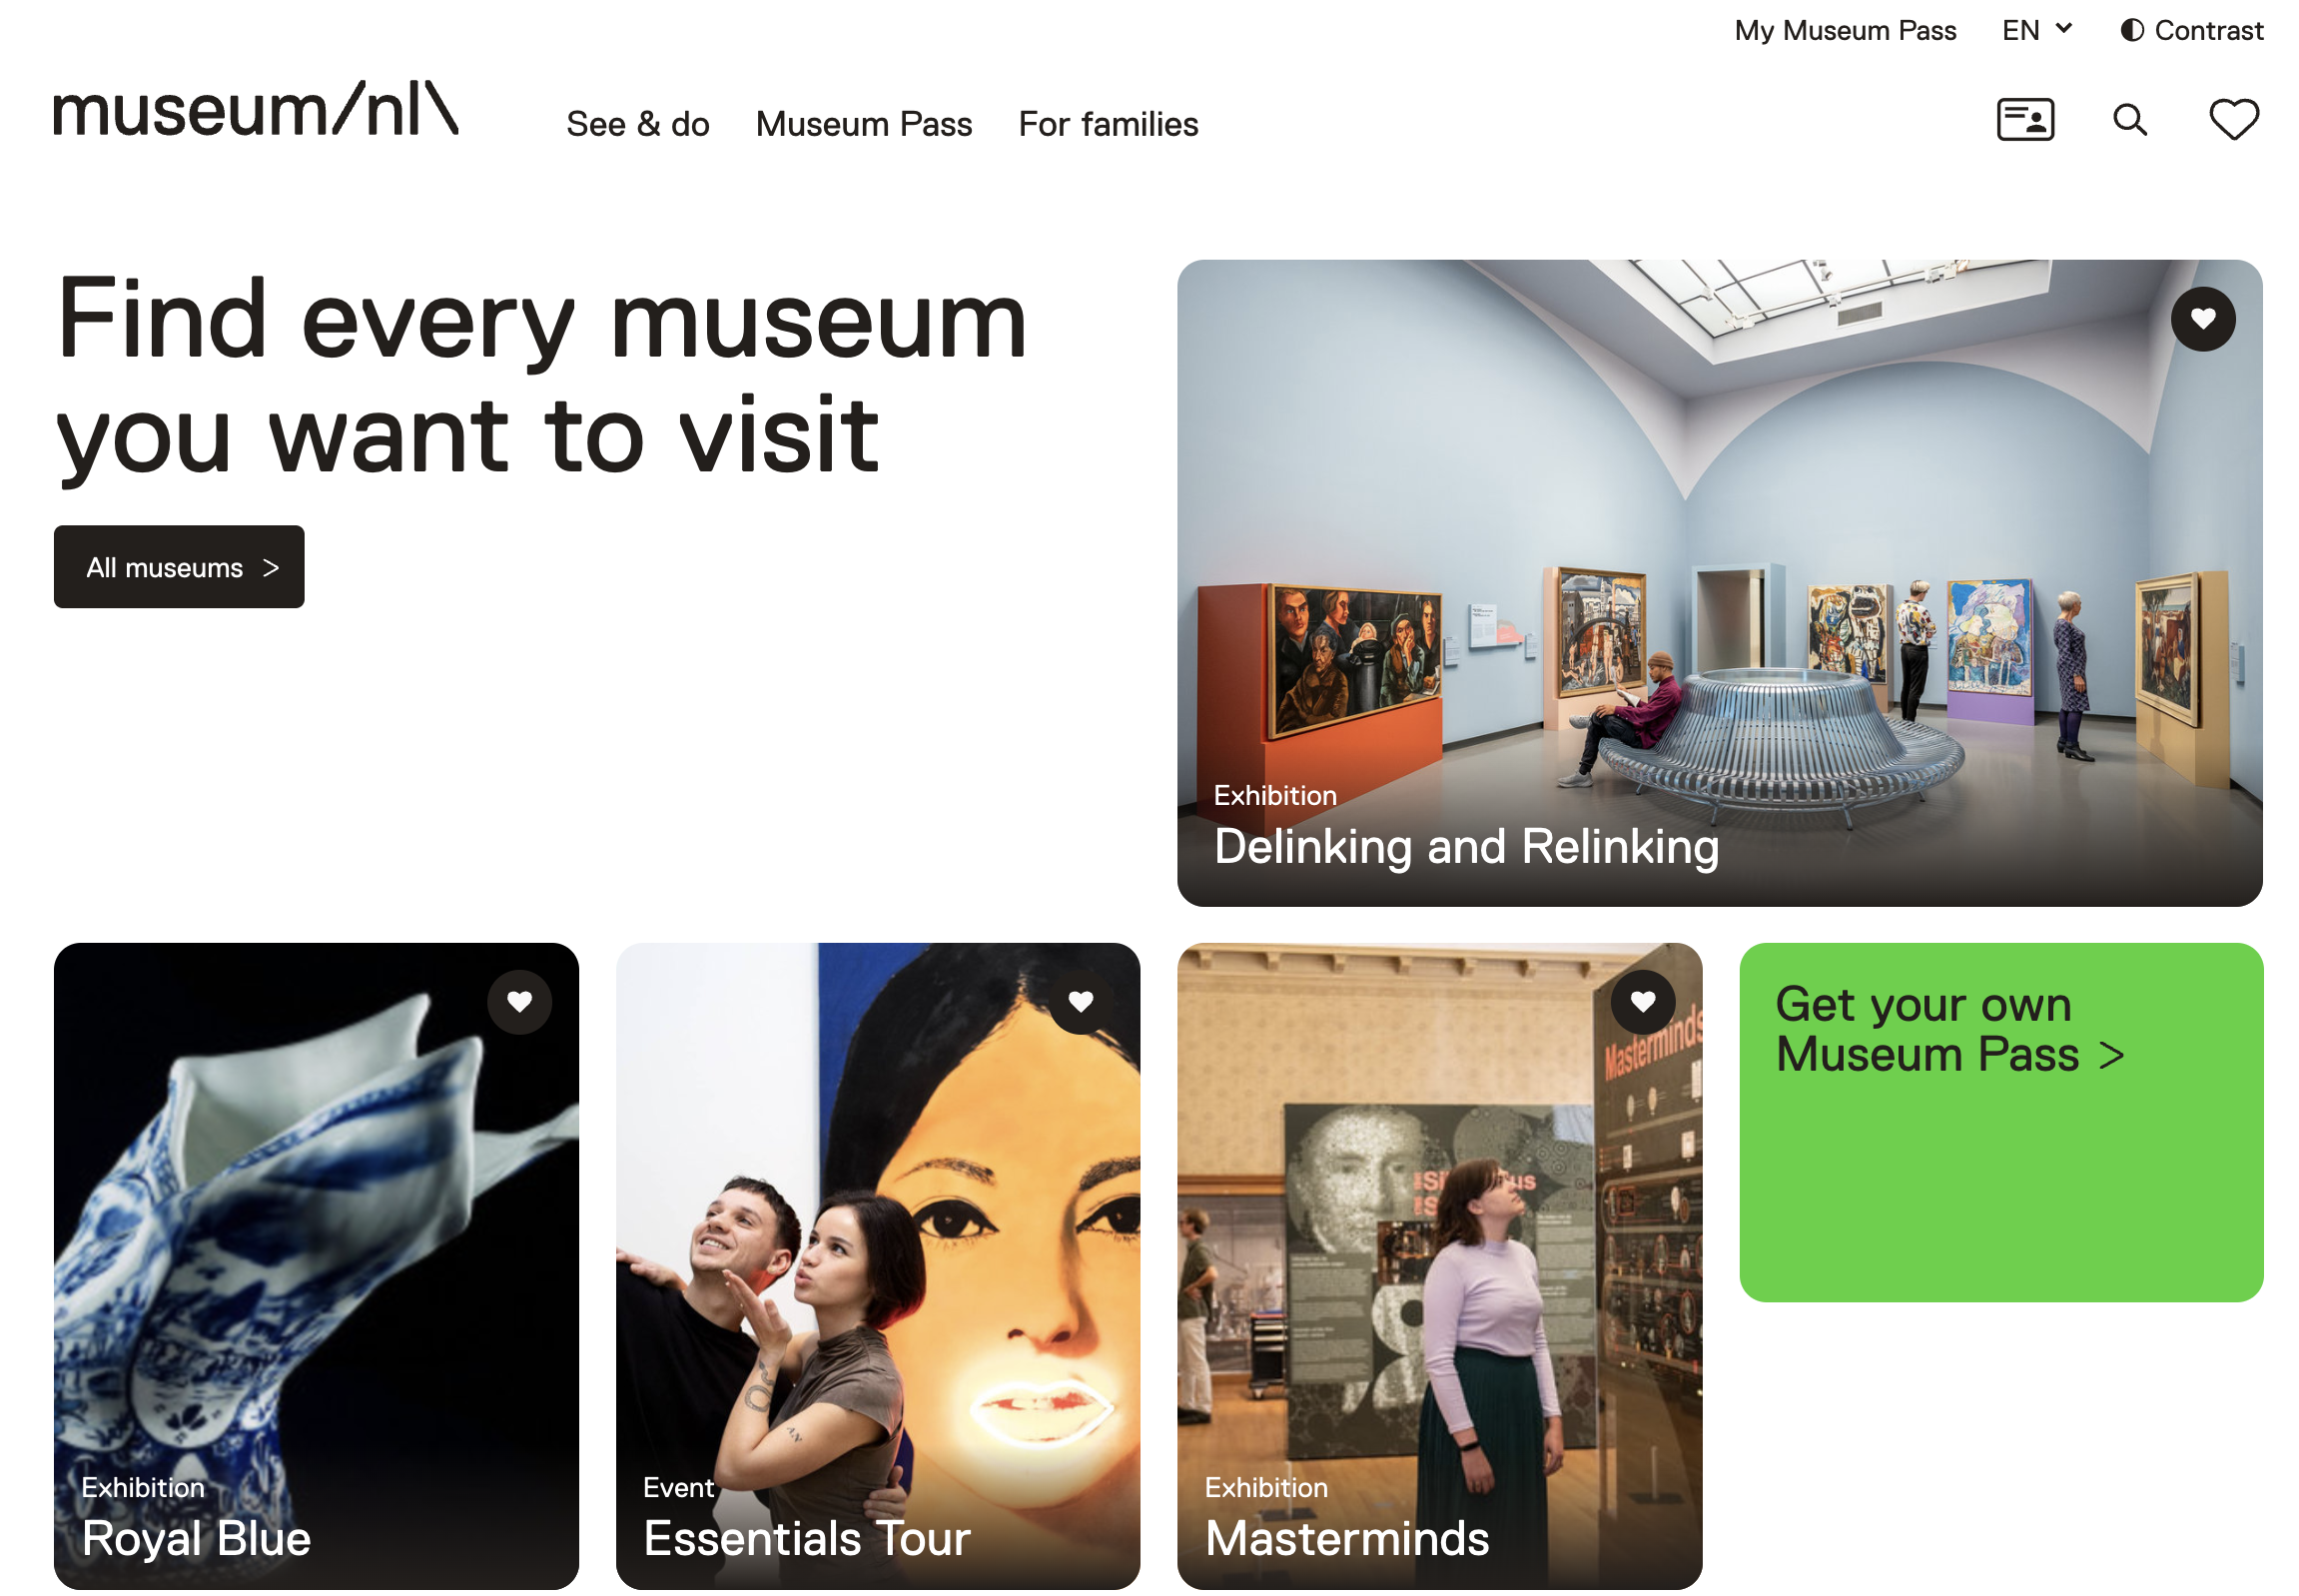Open the Royal Blue exhibition card
Screen dimensions: 2299x1596
(x=316, y=1267)
